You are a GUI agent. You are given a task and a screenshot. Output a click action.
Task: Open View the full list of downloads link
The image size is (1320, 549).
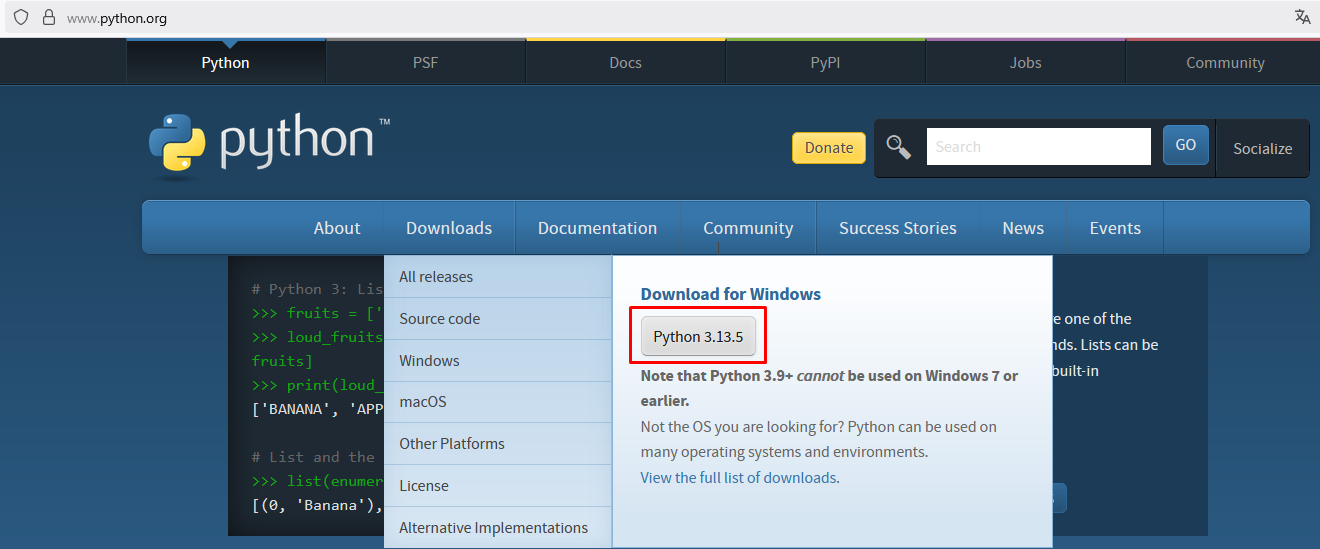pyautogui.click(x=738, y=478)
